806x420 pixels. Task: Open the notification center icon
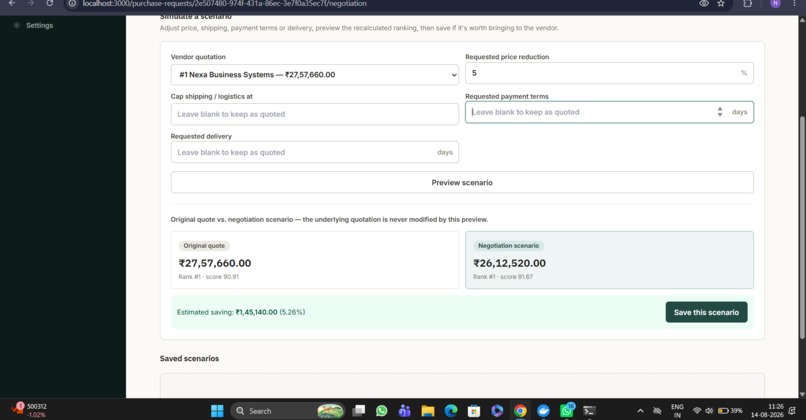coord(792,410)
